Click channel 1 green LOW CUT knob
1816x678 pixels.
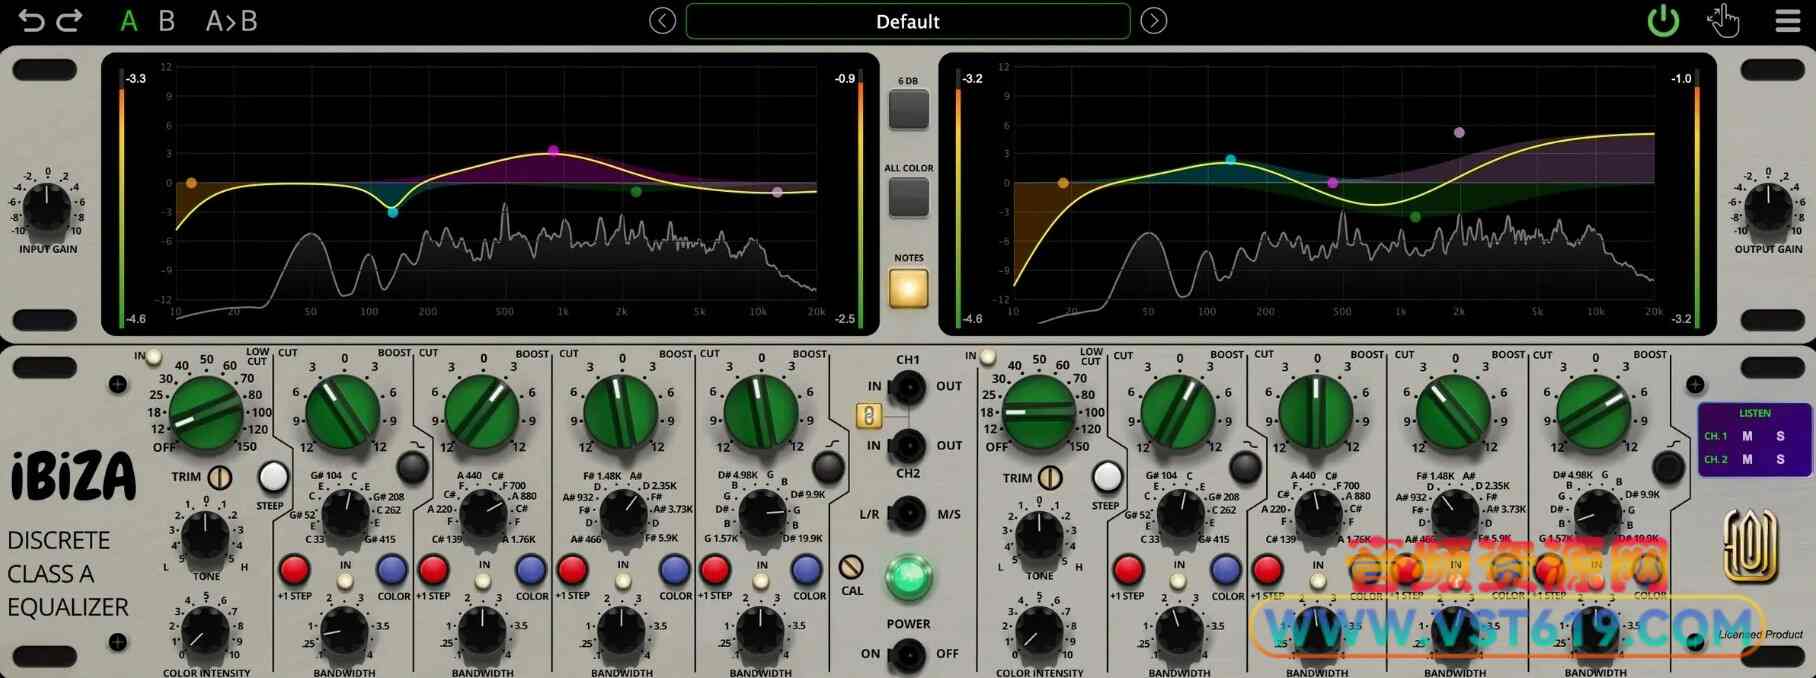coord(206,412)
